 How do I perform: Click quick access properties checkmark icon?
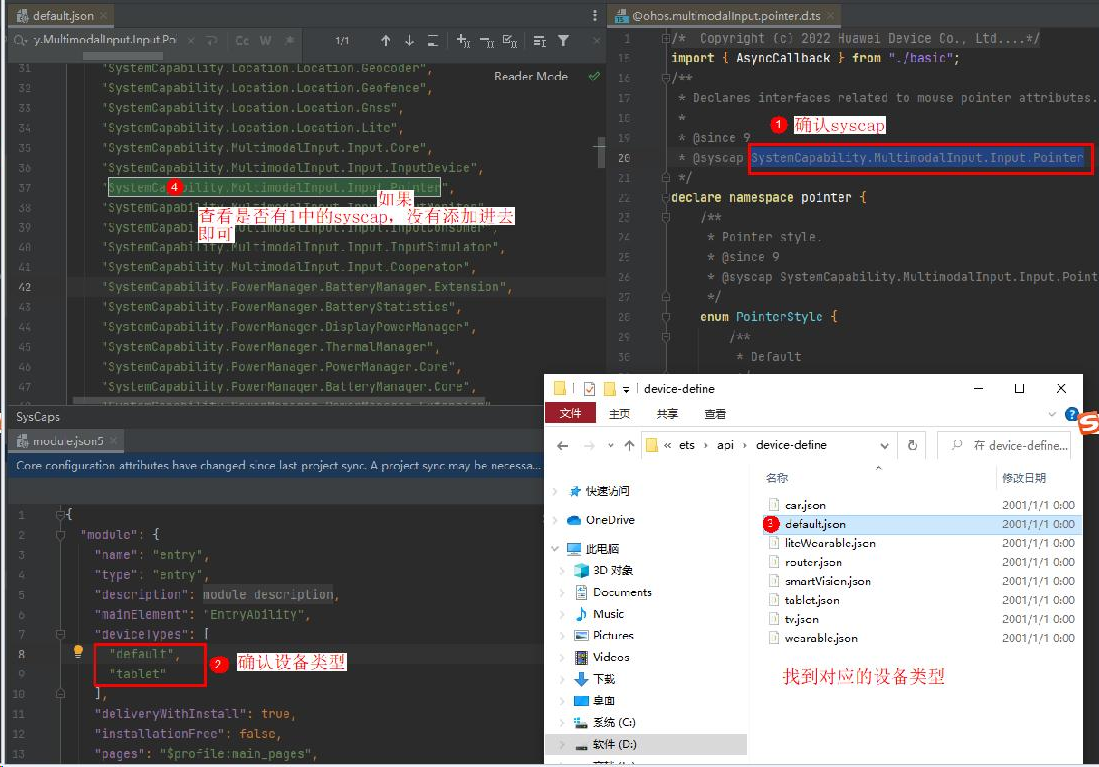[x=589, y=388]
